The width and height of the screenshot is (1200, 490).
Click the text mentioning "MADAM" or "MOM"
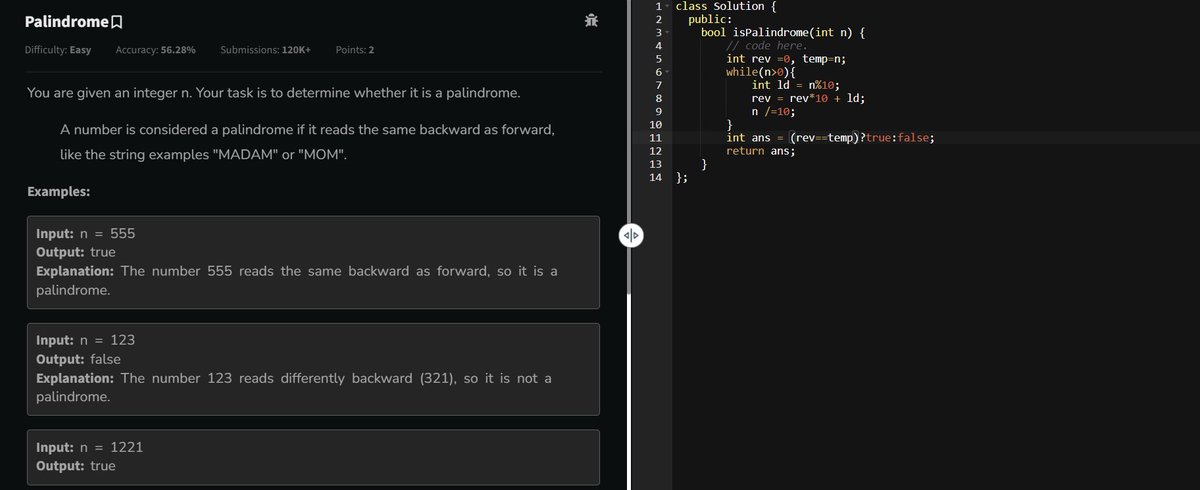pyautogui.click(x=204, y=157)
